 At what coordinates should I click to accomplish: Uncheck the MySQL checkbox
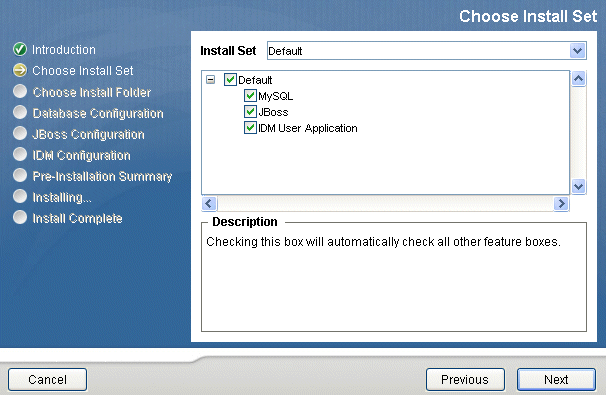coord(250,95)
